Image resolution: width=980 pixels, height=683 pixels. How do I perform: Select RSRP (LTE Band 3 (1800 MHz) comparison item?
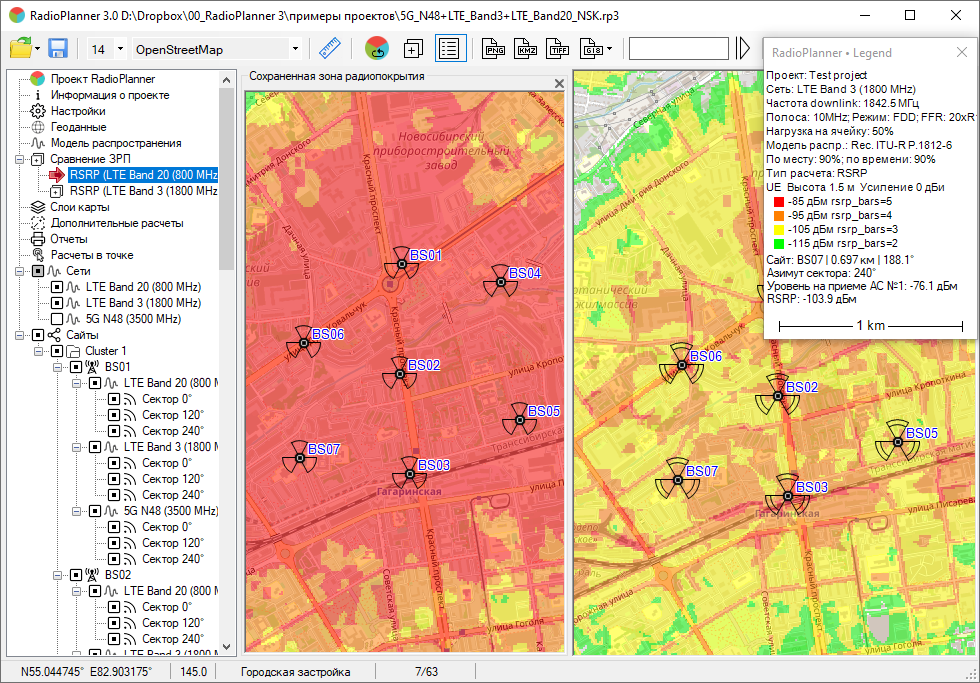pyautogui.click(x=143, y=191)
